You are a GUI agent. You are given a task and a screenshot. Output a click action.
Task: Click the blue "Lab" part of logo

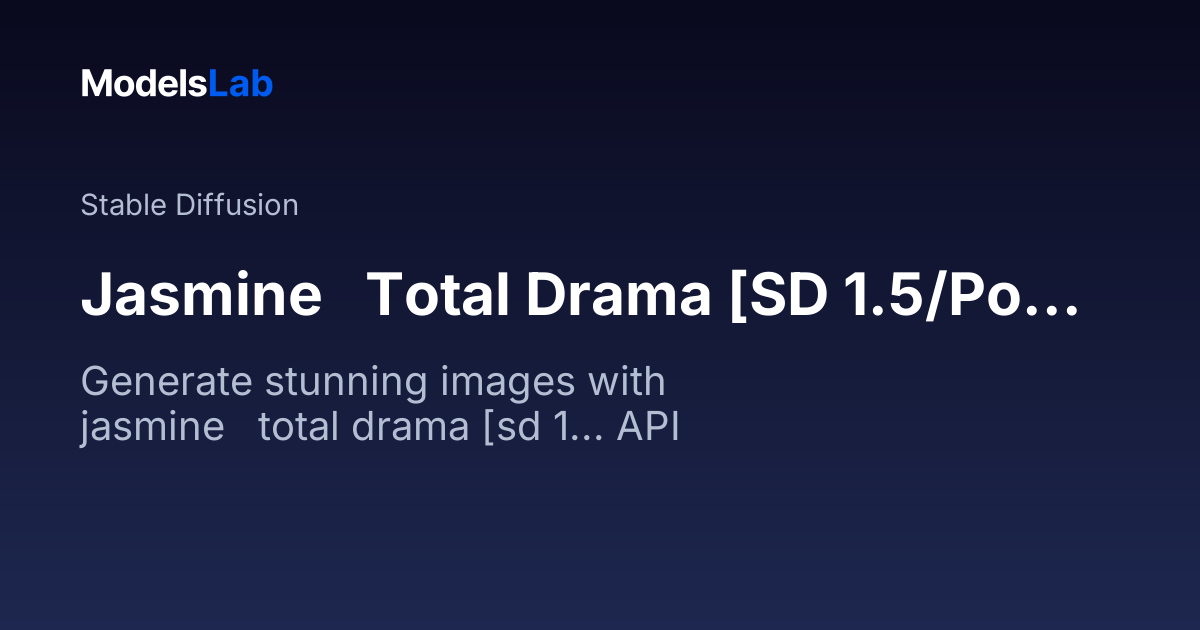(241, 84)
